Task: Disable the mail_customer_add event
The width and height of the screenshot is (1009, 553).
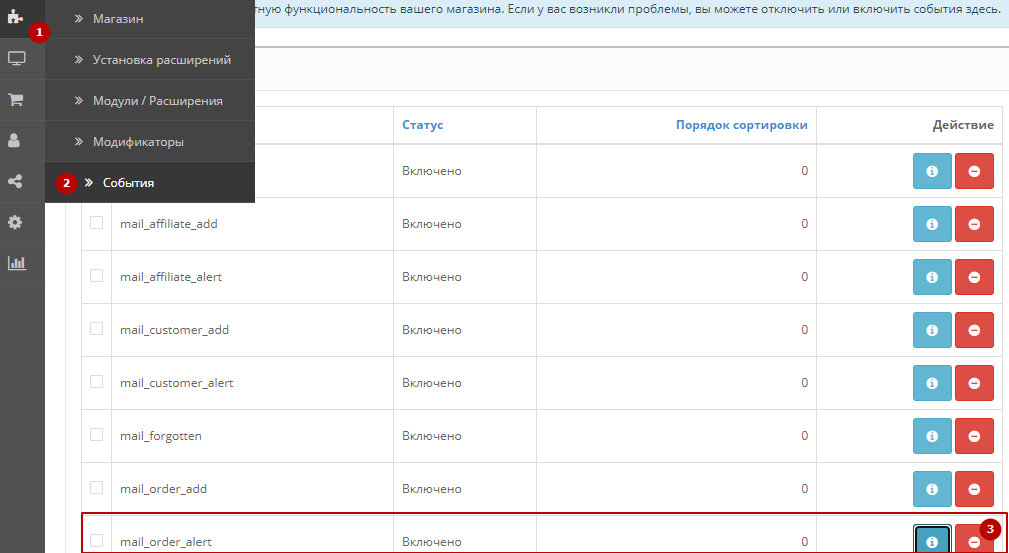Action: (974, 330)
